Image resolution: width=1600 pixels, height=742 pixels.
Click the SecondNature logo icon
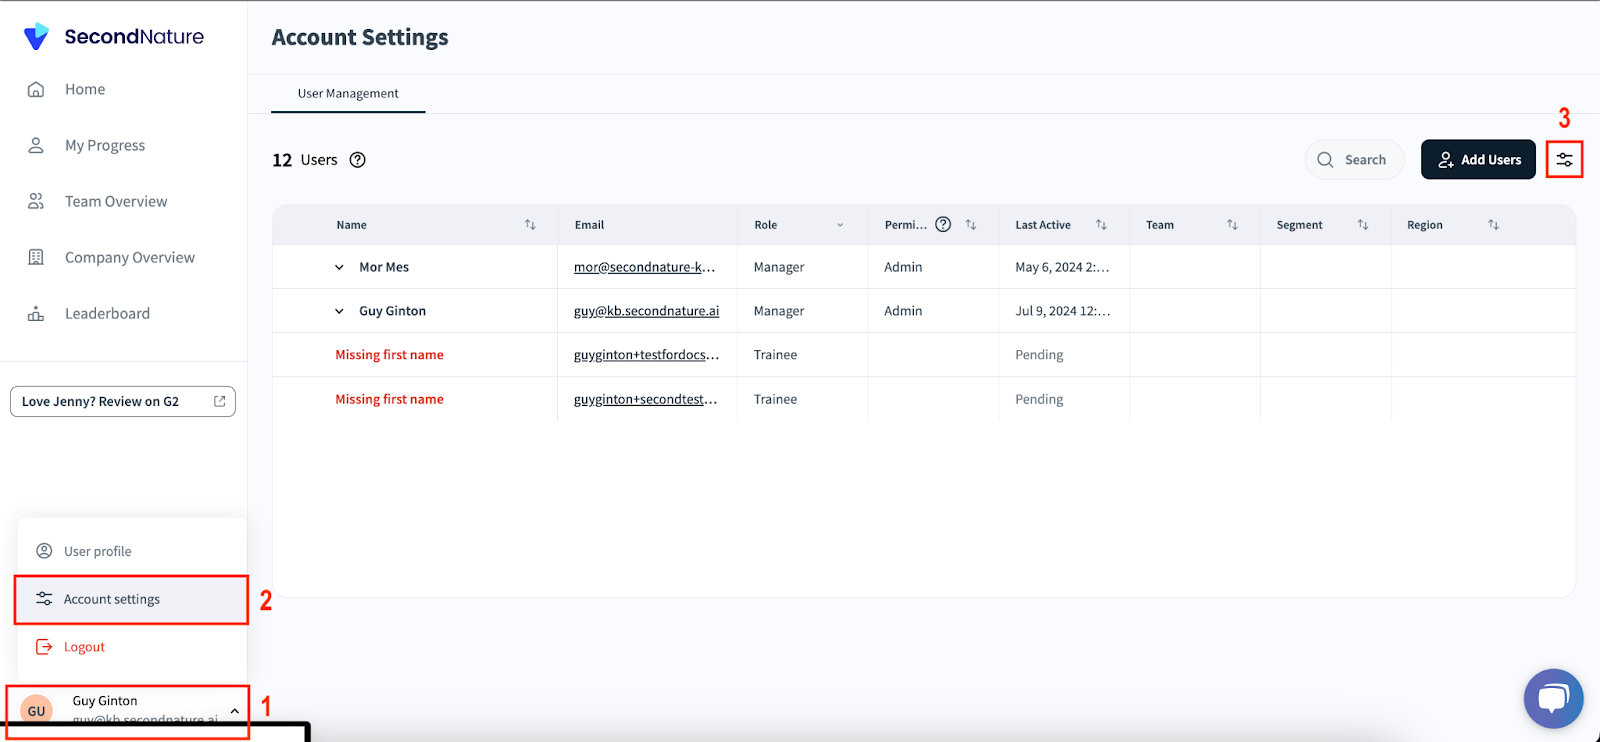(x=36, y=37)
